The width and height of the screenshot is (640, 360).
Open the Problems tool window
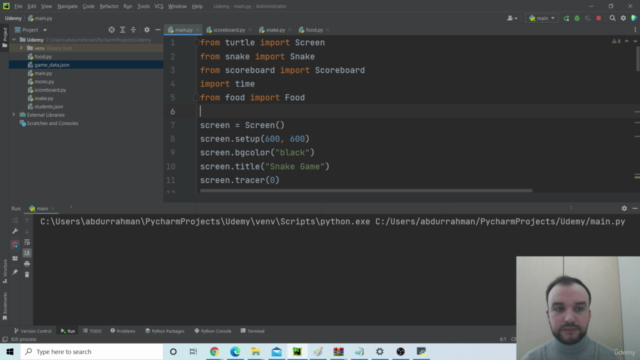pos(123,331)
